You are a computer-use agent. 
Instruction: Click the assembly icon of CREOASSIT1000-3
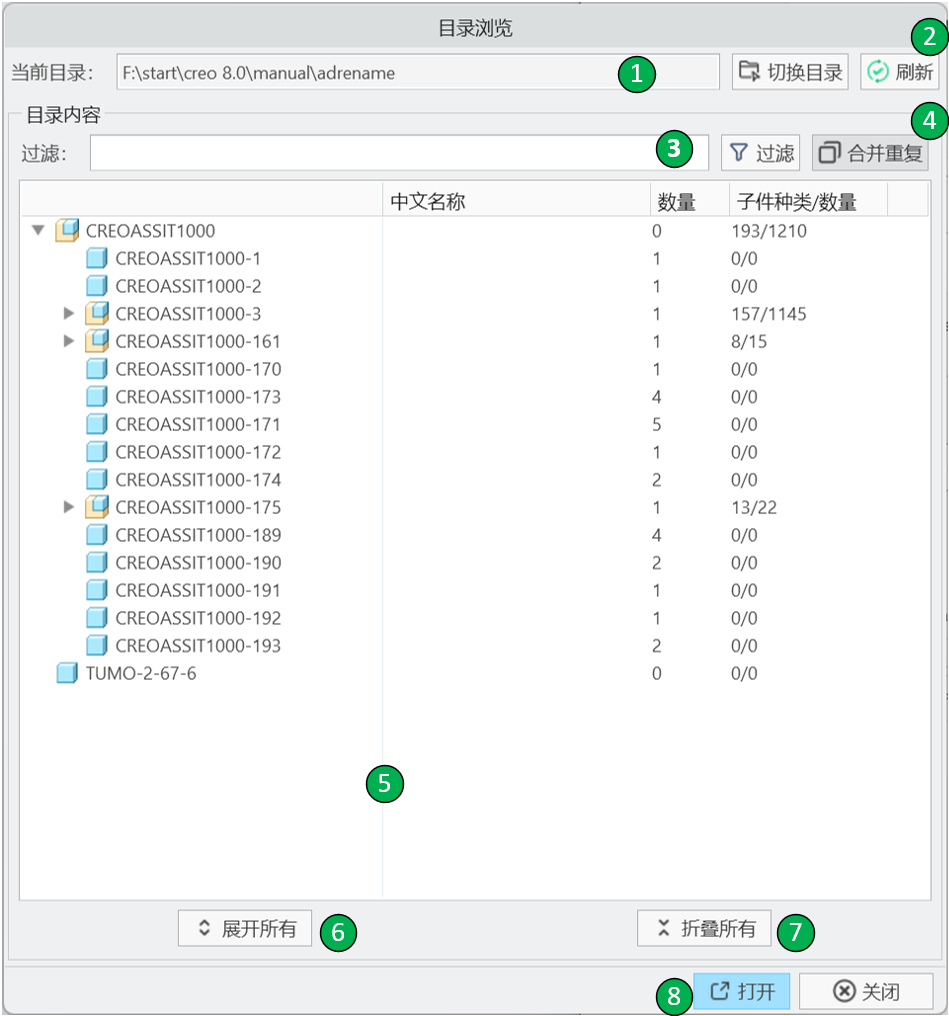96,314
